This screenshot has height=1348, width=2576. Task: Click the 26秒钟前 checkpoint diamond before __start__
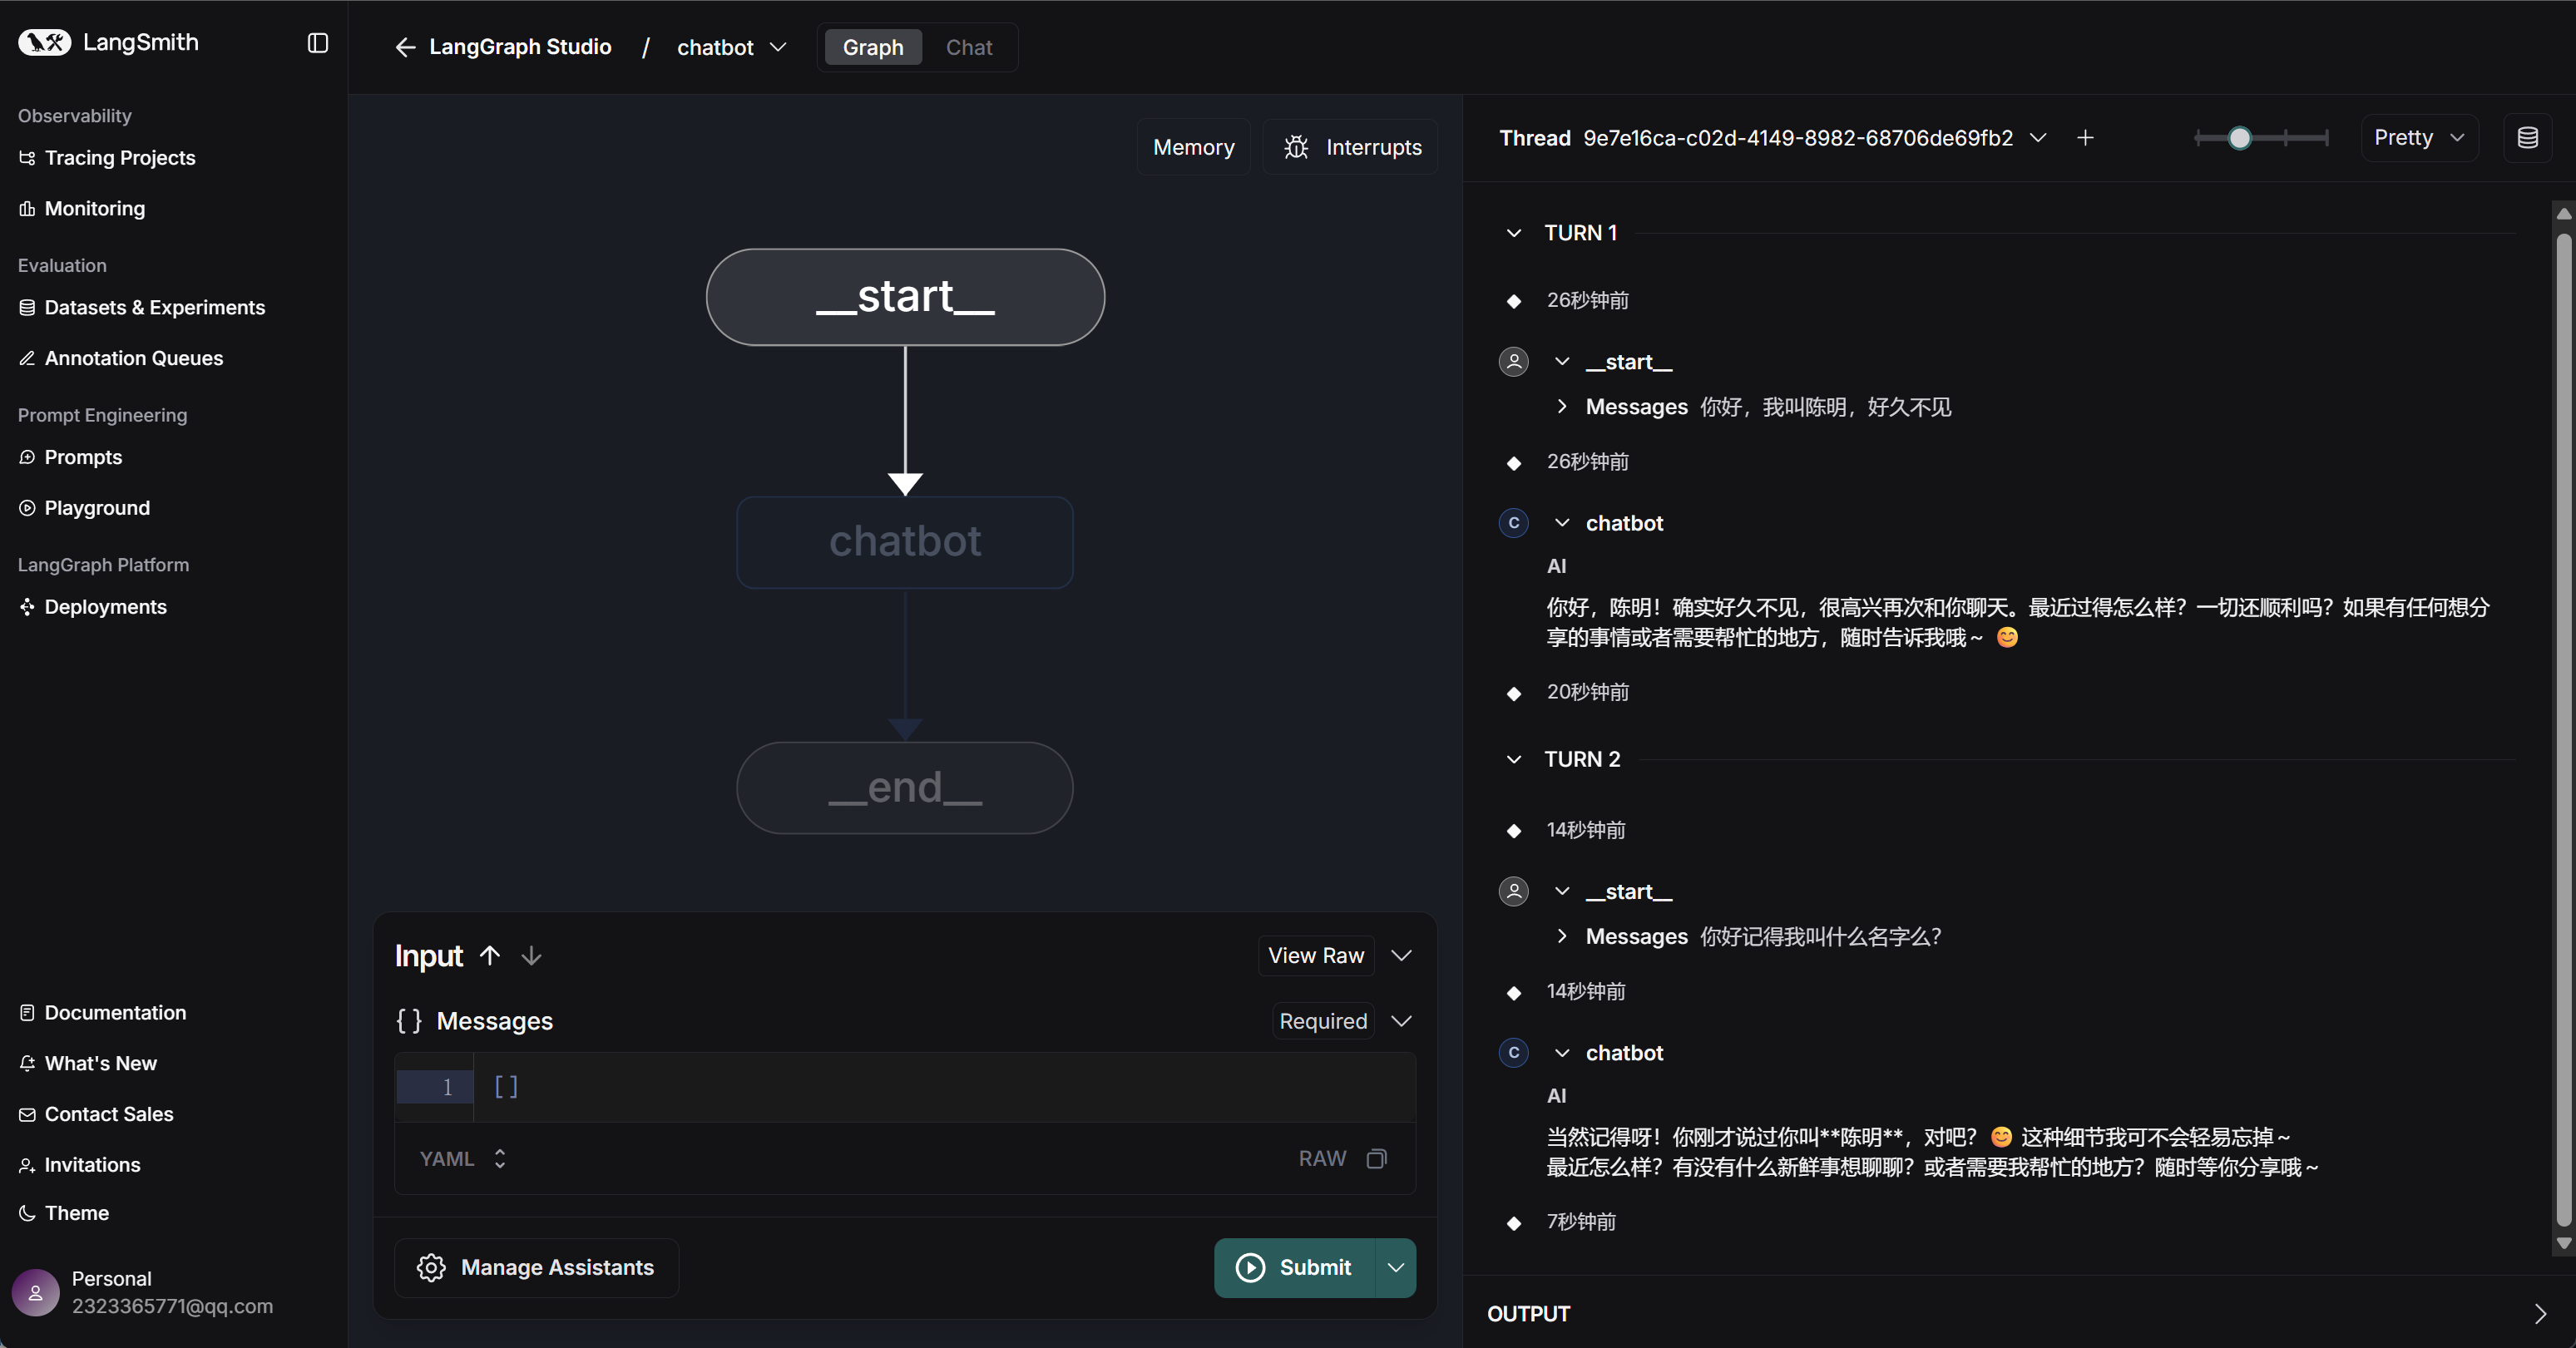point(1514,301)
